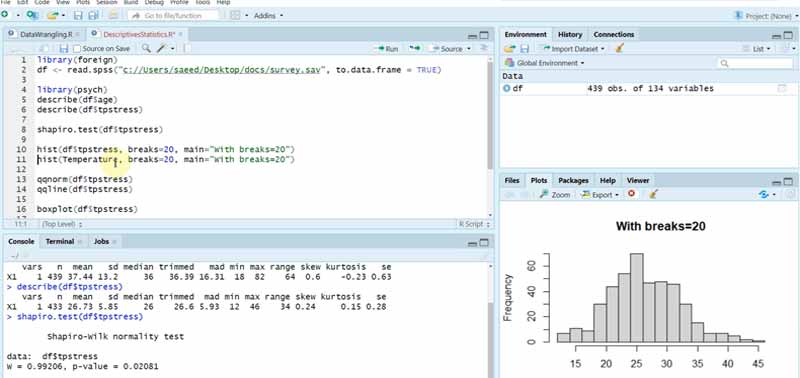800x378 pixels.
Task: Open the R Script file type selector
Action: click(x=474, y=224)
